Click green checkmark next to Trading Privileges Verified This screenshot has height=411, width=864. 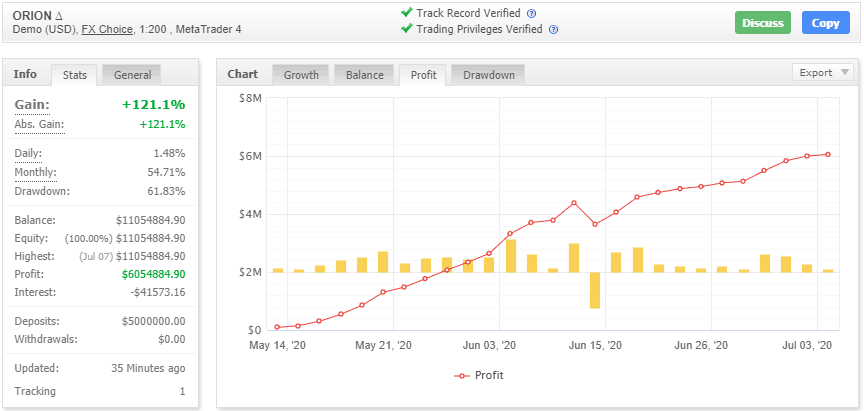(x=407, y=29)
